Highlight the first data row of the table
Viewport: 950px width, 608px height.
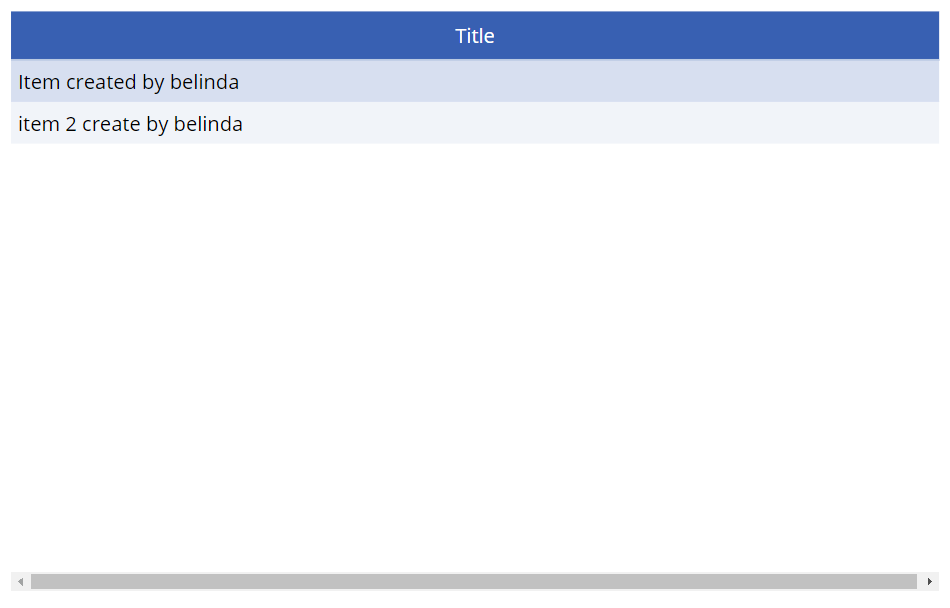(474, 82)
